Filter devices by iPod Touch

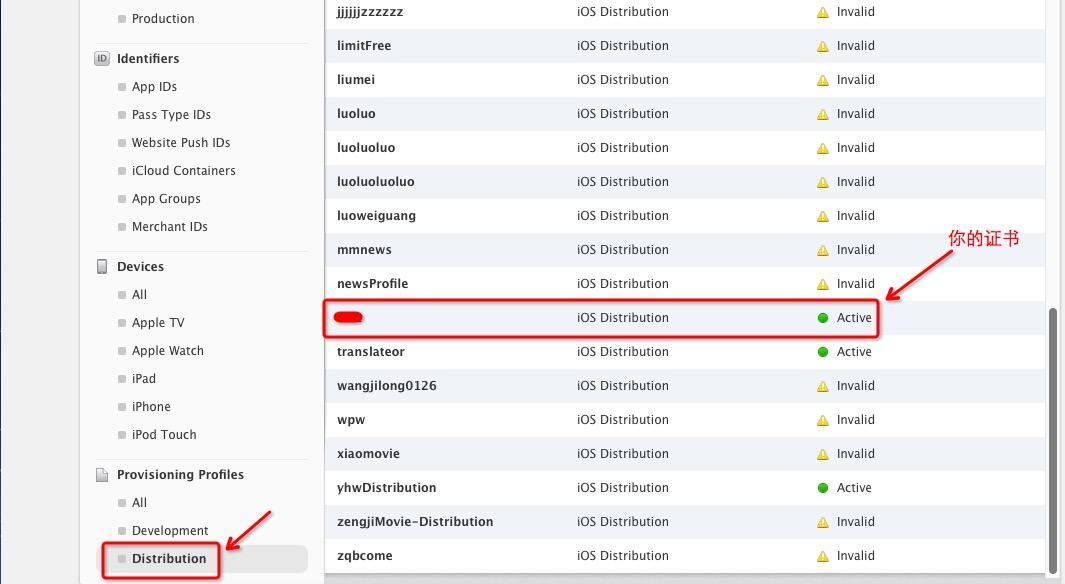pos(164,434)
